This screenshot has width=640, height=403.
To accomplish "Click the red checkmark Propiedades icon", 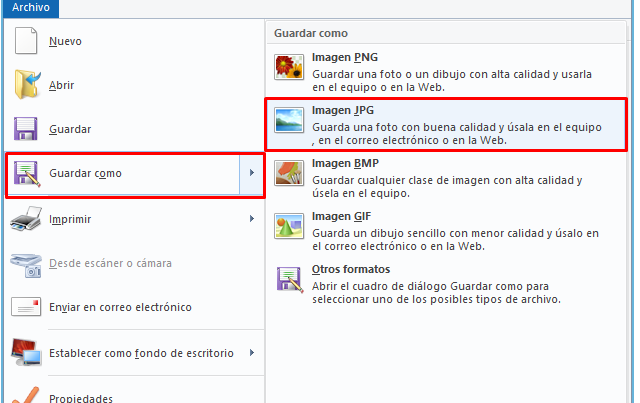I will coord(26,395).
